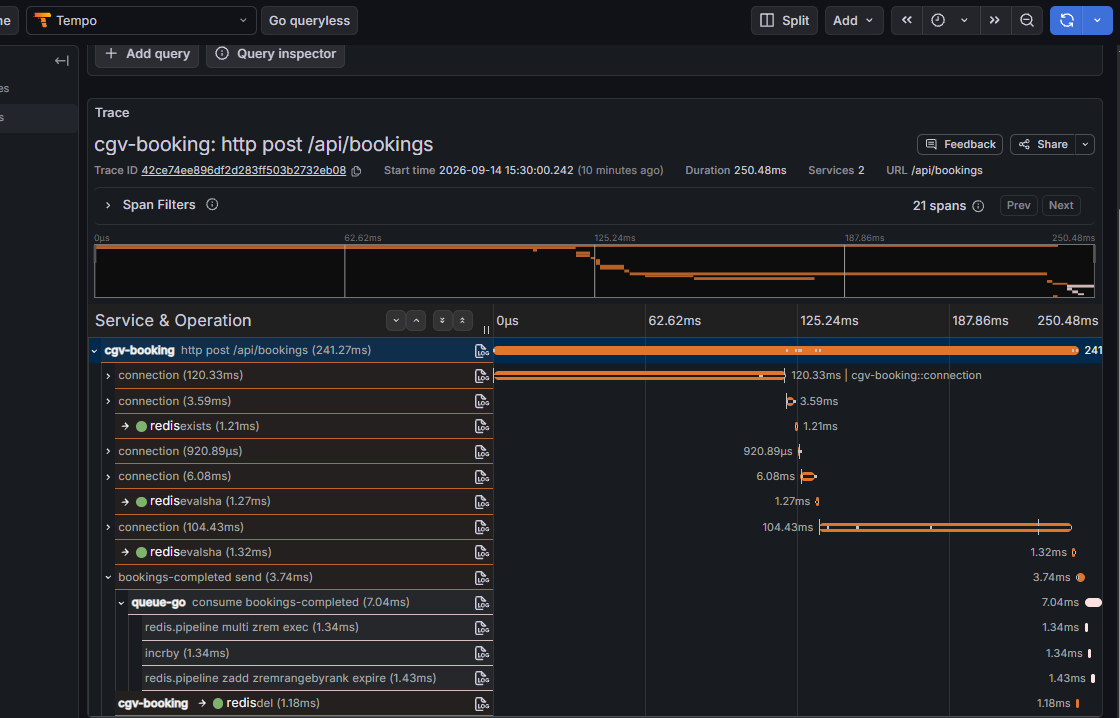Open the time picker clock icon

[938, 21]
